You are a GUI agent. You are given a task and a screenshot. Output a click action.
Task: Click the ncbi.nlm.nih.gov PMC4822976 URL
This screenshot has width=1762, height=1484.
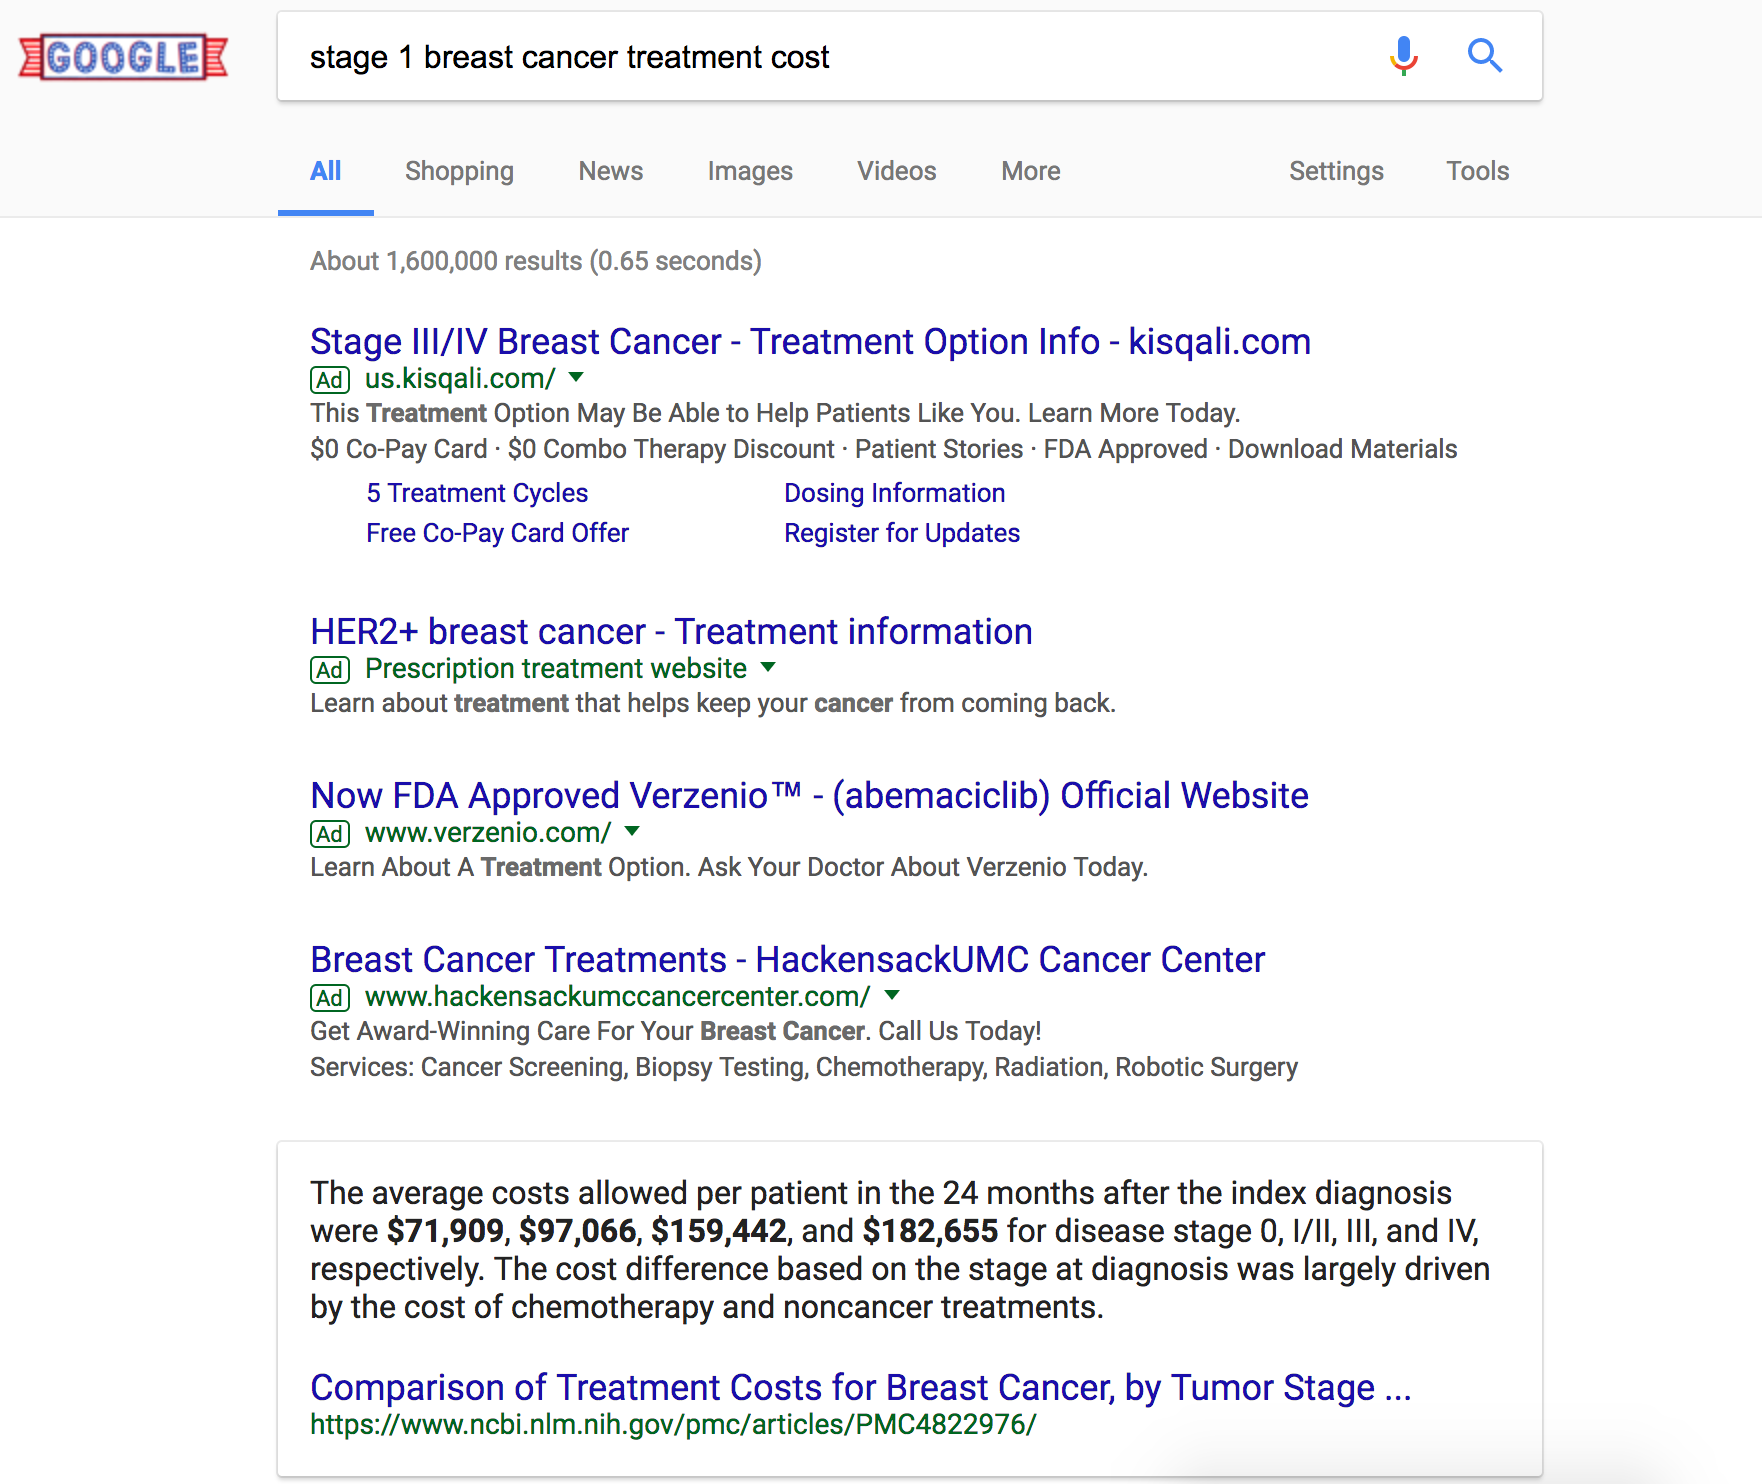click(x=673, y=1424)
